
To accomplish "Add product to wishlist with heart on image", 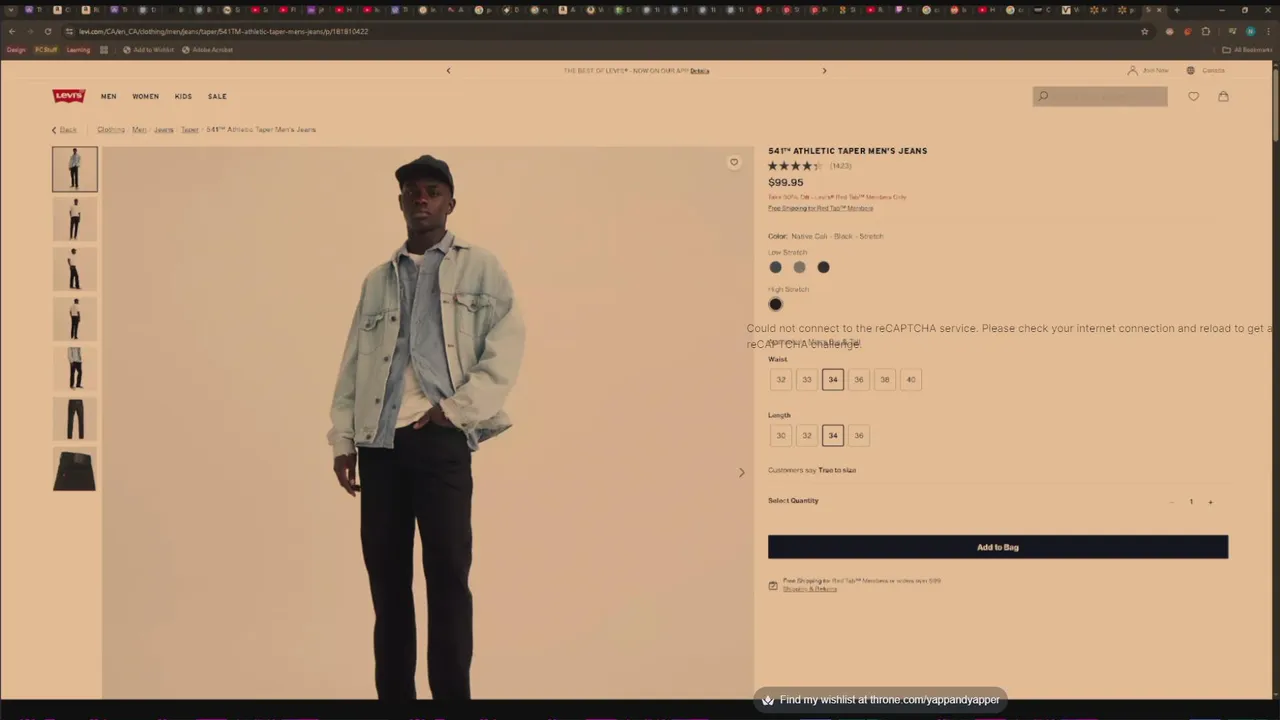I will (x=734, y=162).
